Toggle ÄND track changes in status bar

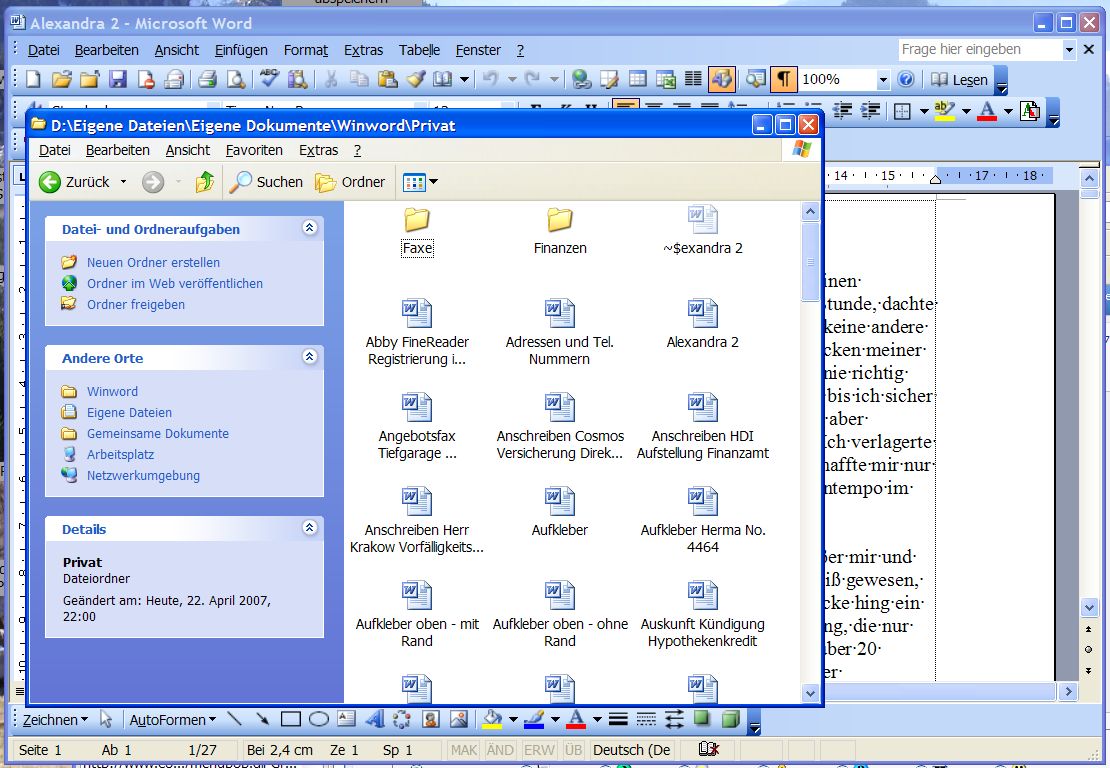[x=500, y=750]
